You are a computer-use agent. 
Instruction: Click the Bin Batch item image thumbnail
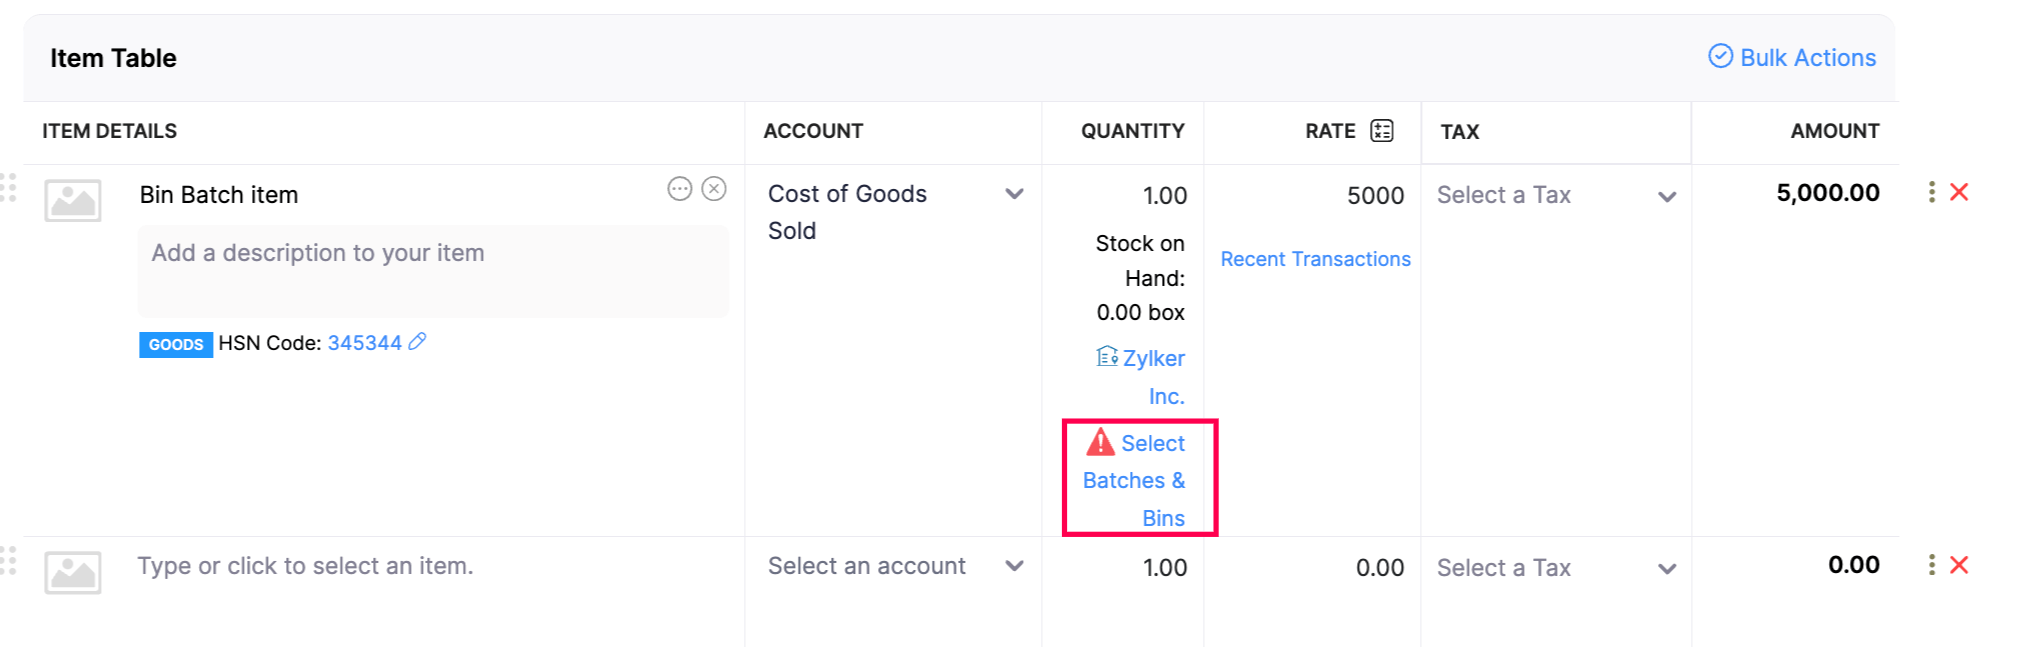click(73, 200)
